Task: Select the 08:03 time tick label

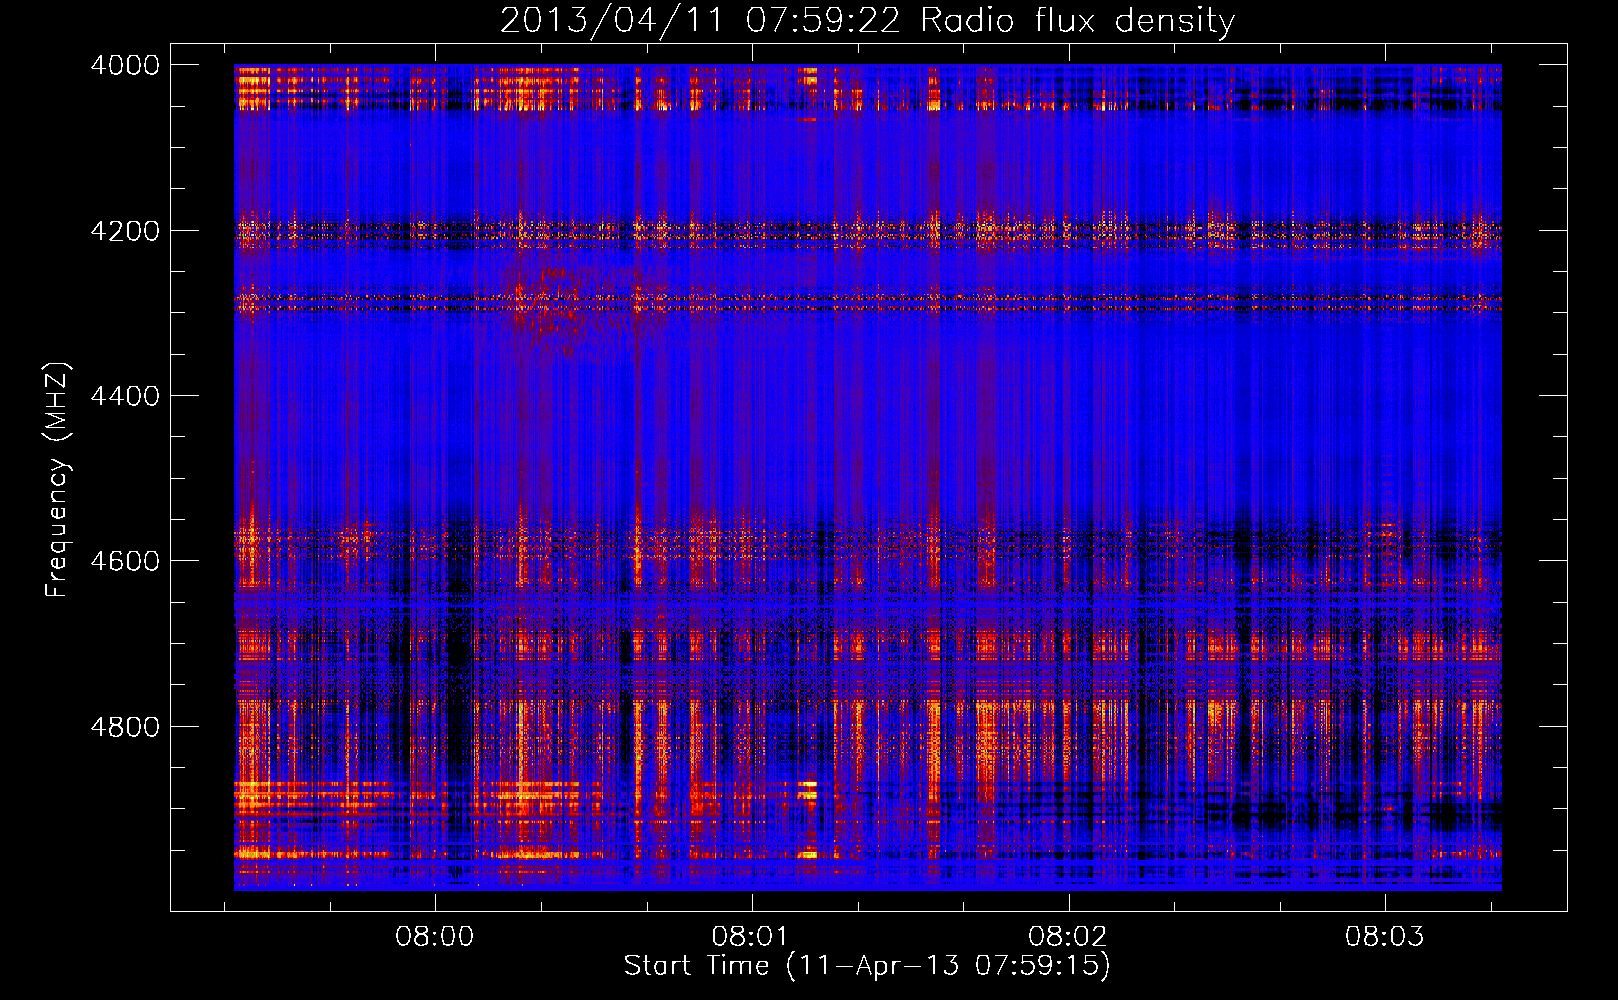Action: [x=1384, y=937]
